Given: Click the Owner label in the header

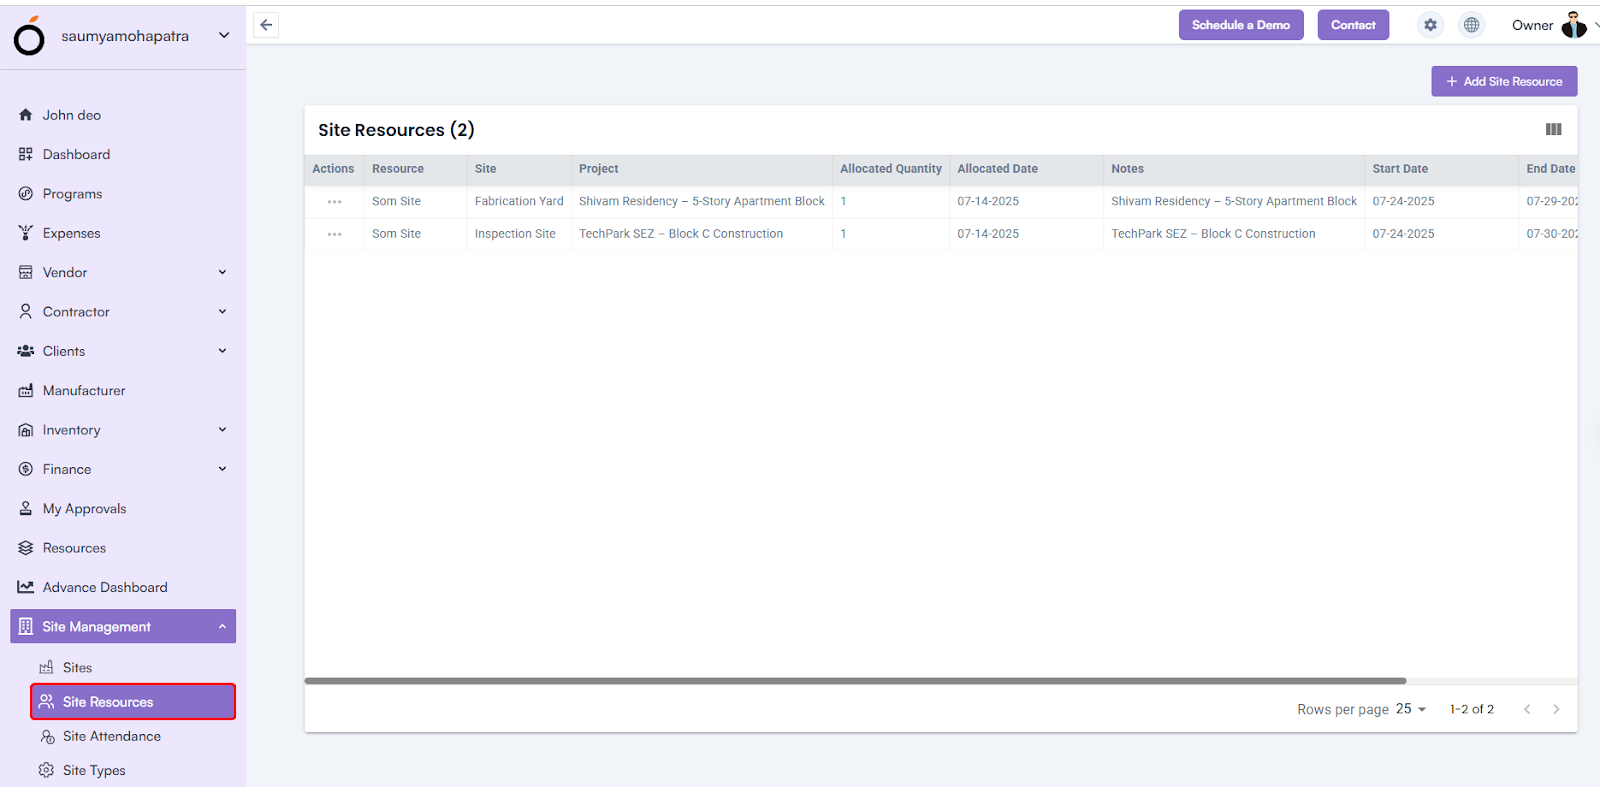Looking at the screenshot, I should click(x=1532, y=25).
